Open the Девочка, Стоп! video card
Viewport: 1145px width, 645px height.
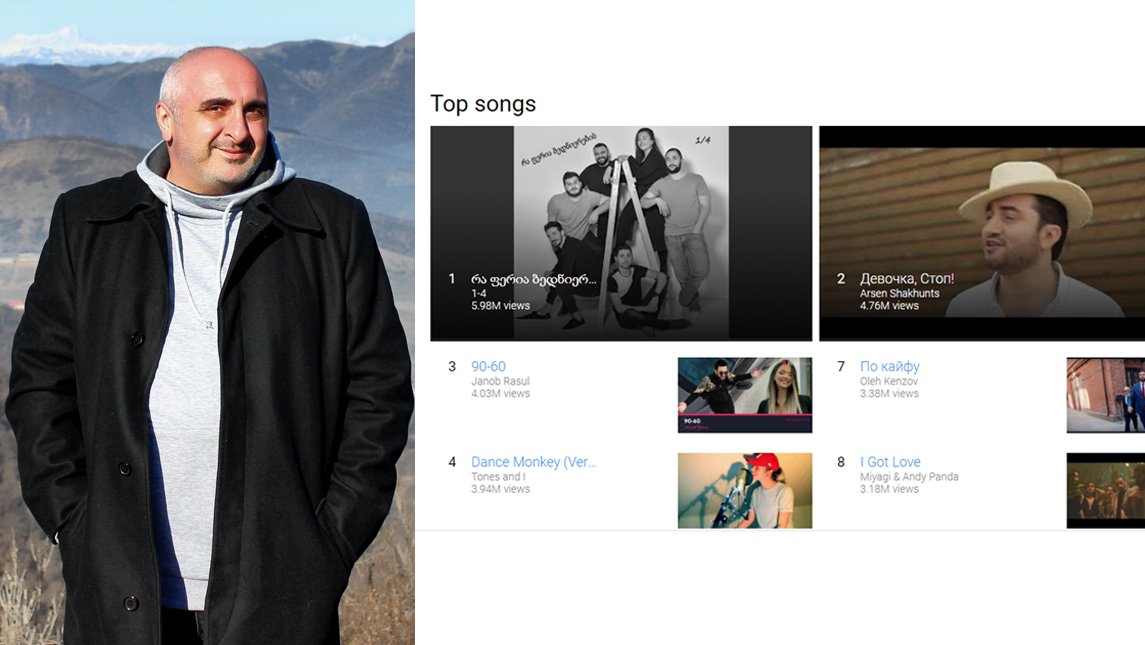point(982,233)
